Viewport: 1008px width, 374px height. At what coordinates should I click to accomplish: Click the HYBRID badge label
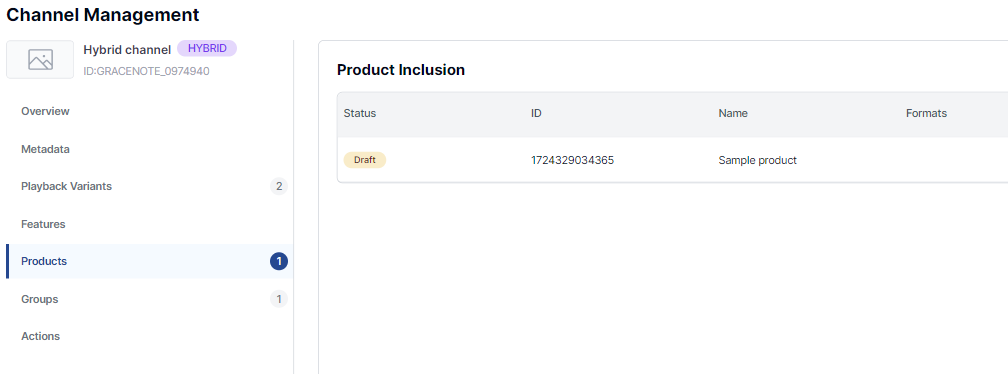(x=207, y=48)
